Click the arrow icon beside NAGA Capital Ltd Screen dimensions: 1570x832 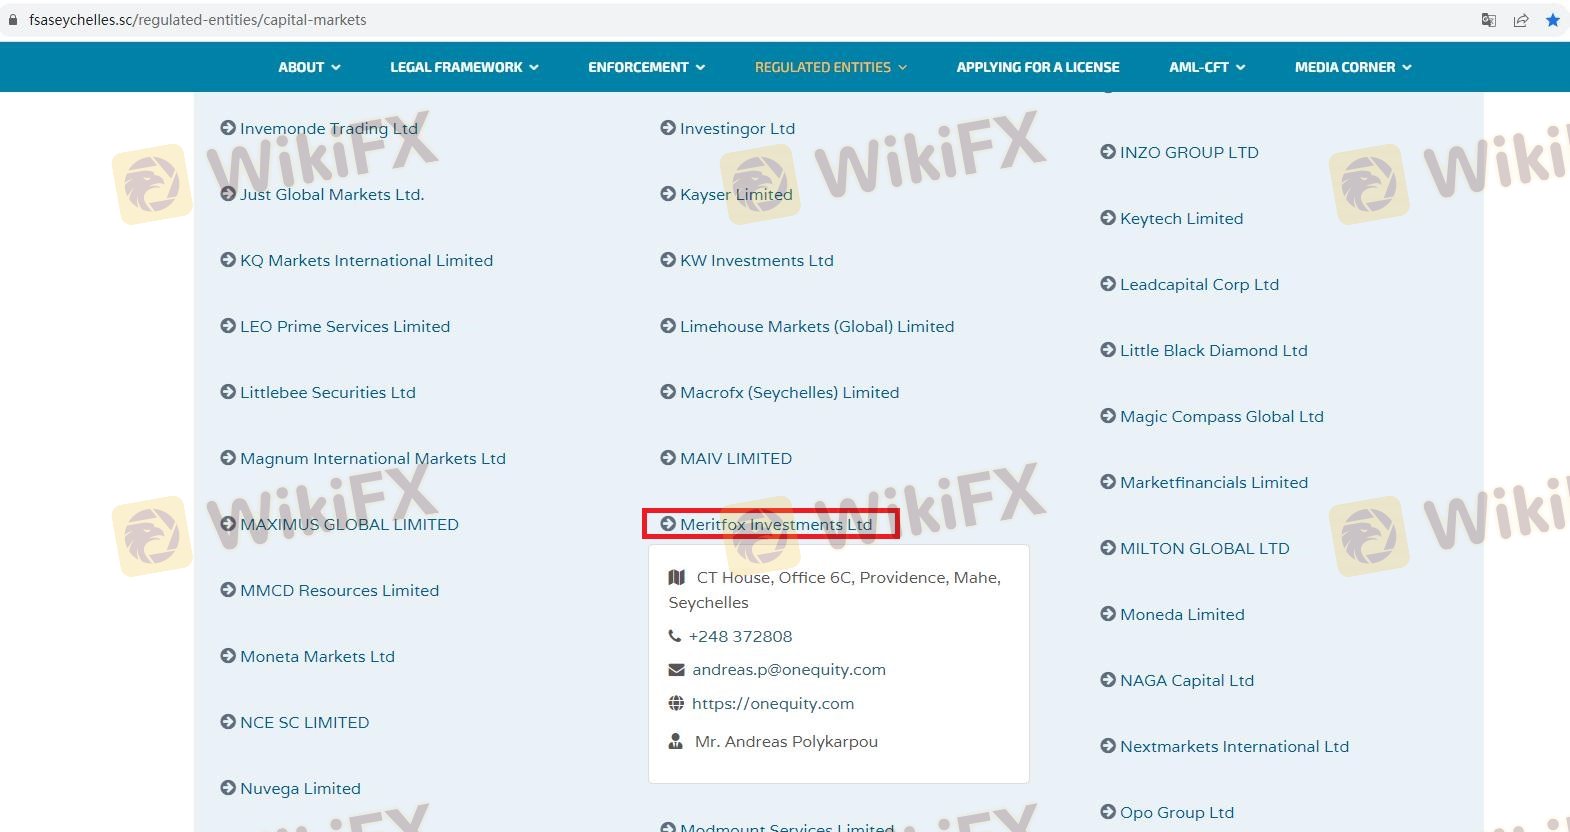[x=1108, y=680]
